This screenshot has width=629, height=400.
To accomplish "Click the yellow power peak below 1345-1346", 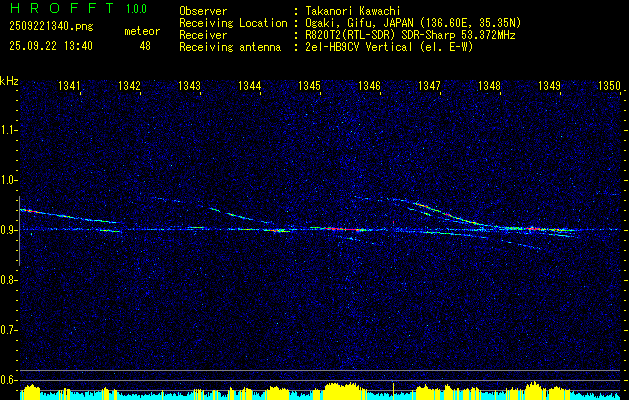I will 345,390.
